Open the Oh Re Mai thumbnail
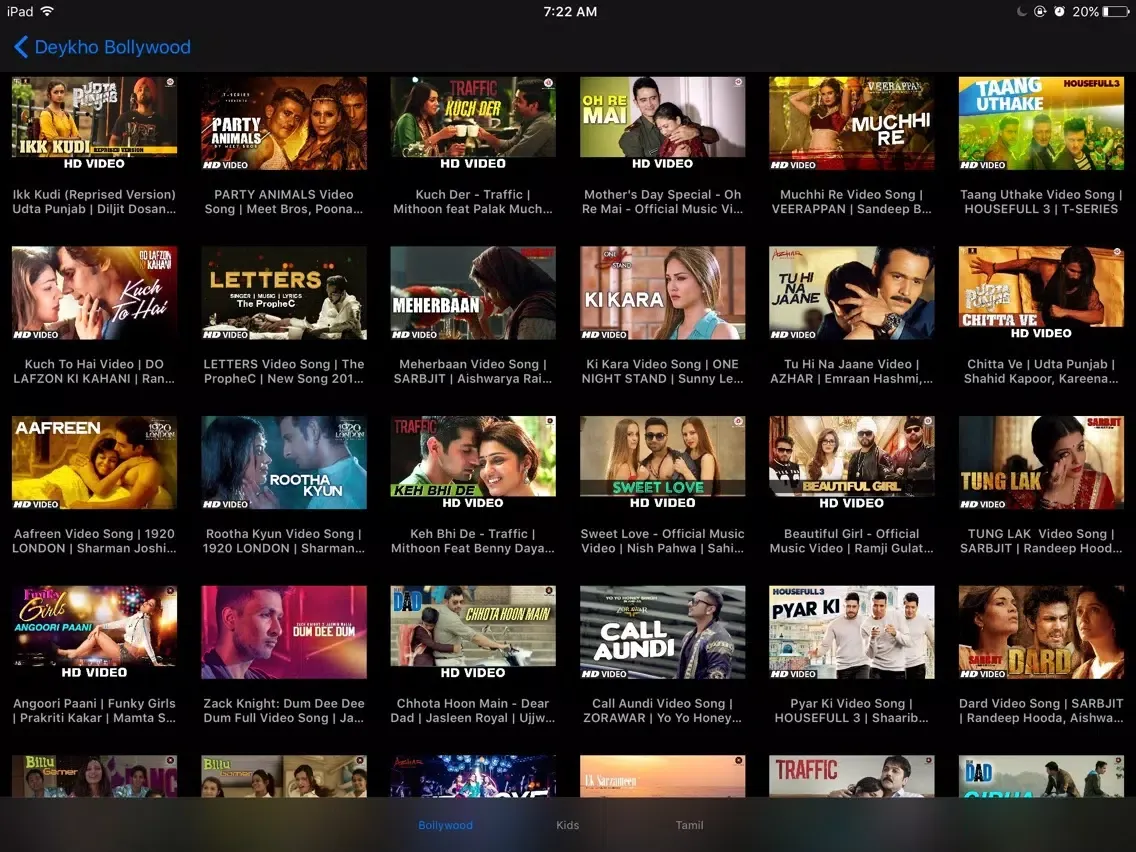This screenshot has height=852, width=1136. (662, 123)
